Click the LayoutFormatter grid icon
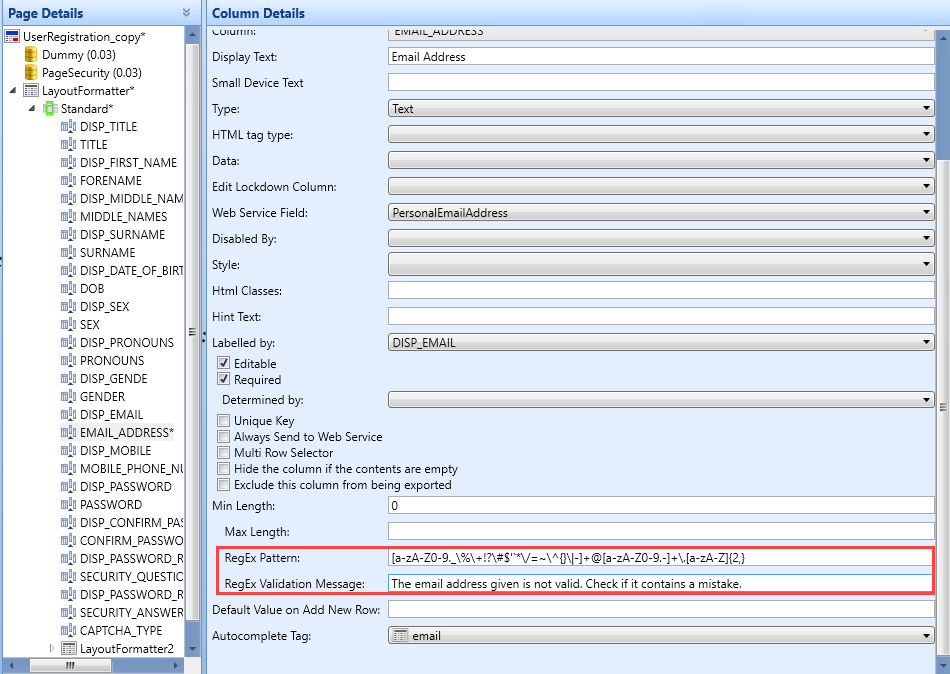 pyautogui.click(x=31, y=91)
